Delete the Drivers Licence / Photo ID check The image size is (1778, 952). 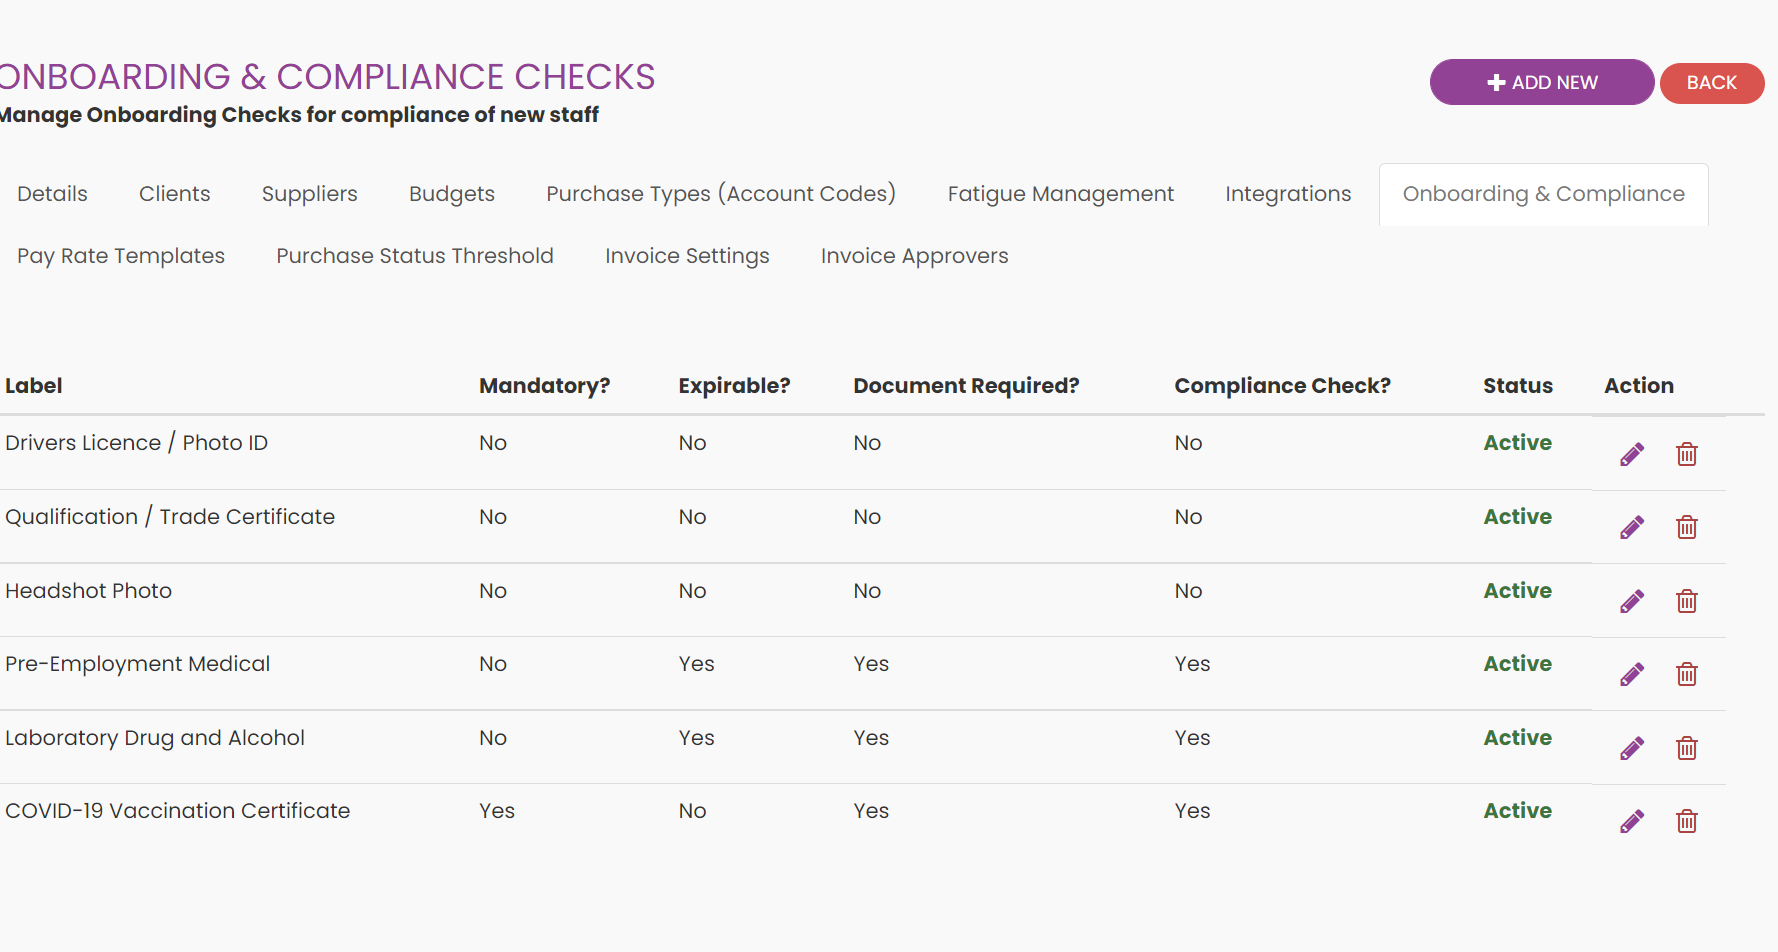(x=1687, y=455)
